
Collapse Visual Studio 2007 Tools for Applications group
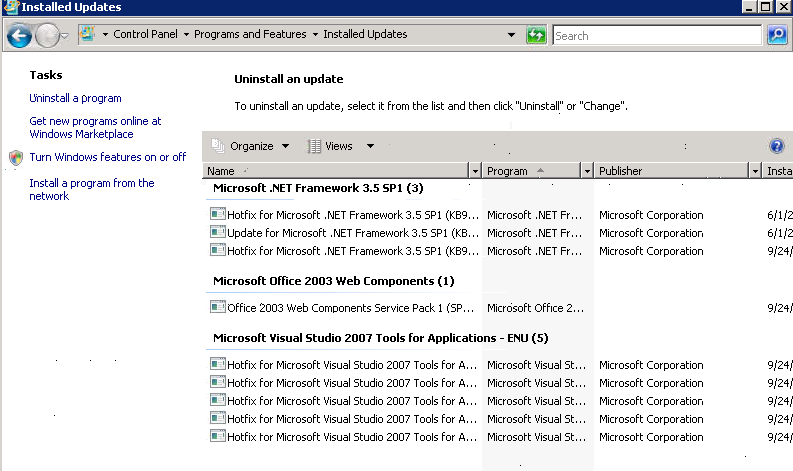(x=380, y=338)
